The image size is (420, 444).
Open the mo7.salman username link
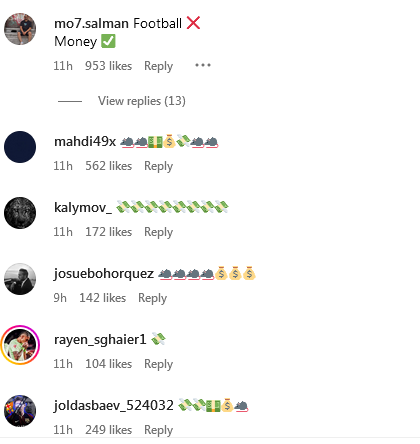(91, 23)
